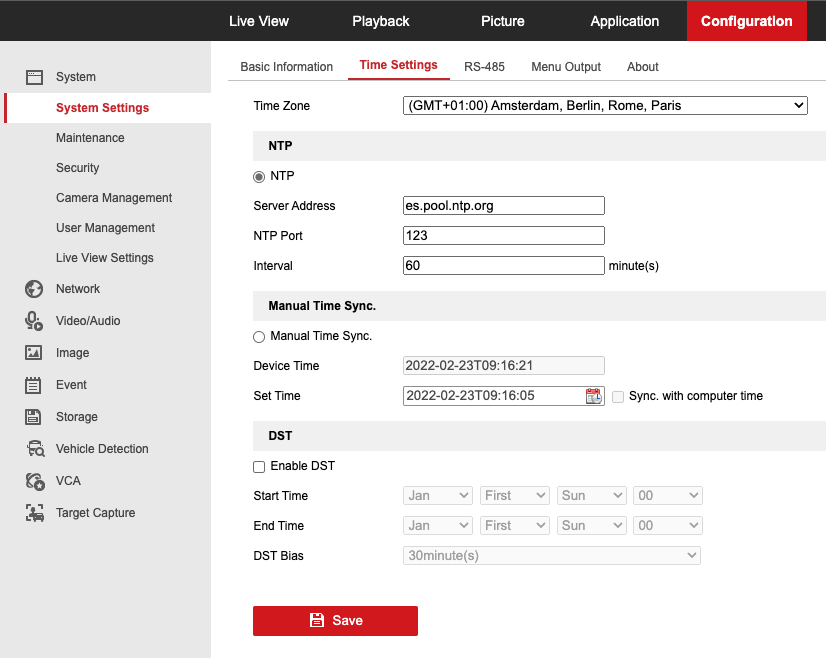This screenshot has width=826, height=658.
Task: Open the Set Time calendar picker icon
Action: pyautogui.click(x=594, y=396)
